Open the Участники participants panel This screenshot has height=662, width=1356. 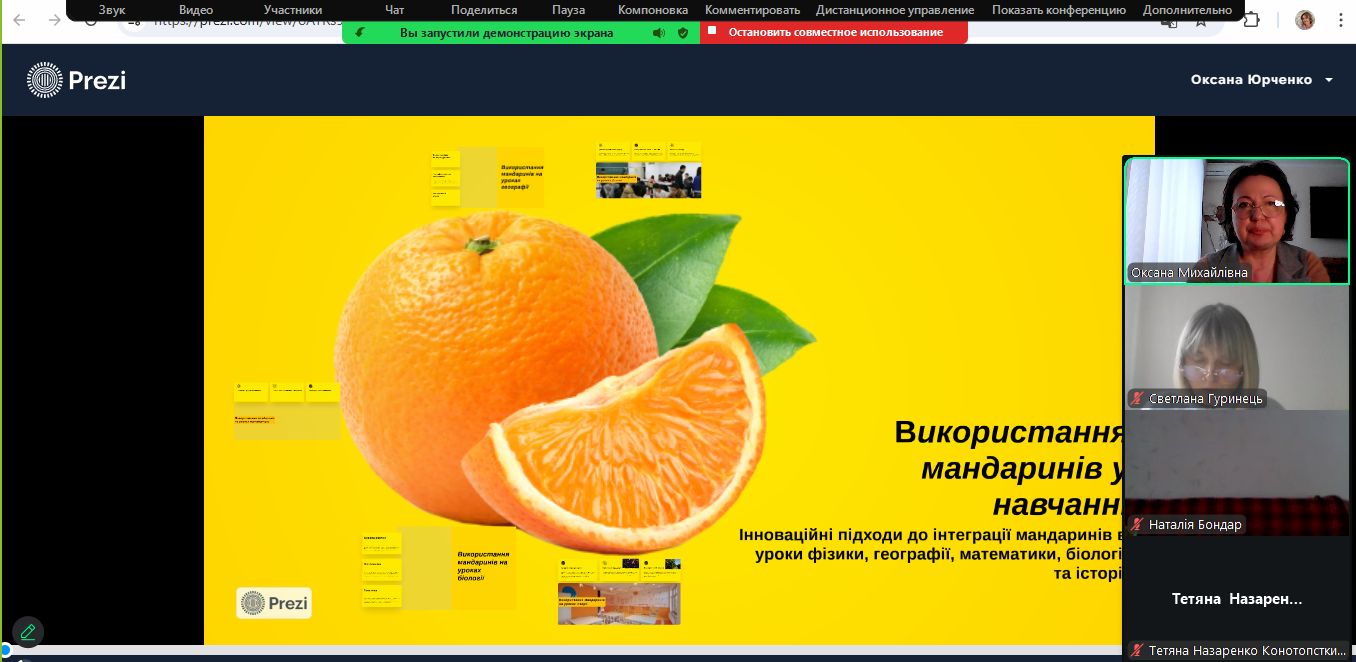(x=293, y=10)
